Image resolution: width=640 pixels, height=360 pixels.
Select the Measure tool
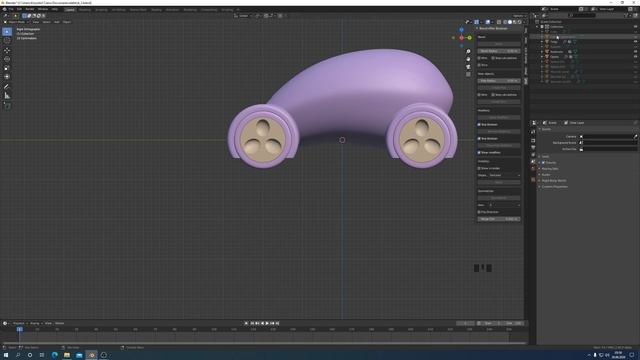point(7,96)
